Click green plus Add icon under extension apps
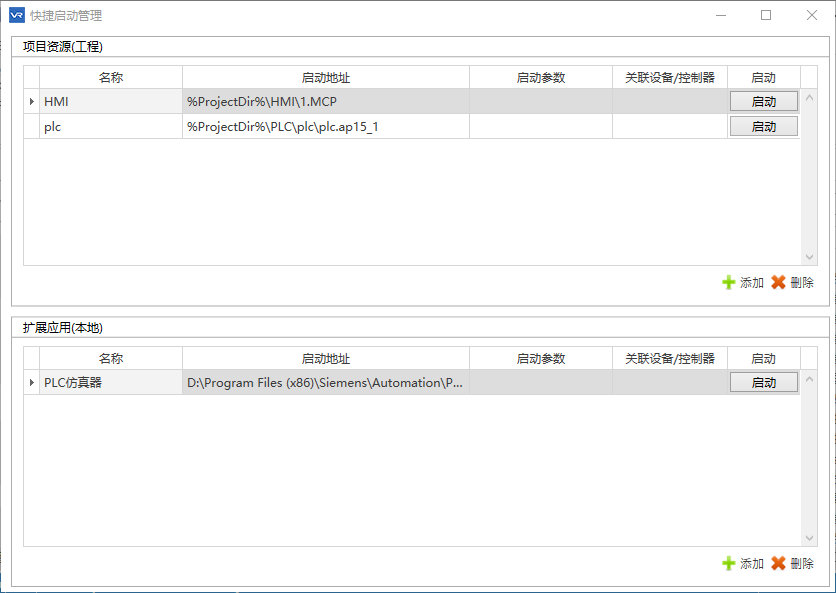The width and height of the screenshot is (836, 593). (728, 563)
